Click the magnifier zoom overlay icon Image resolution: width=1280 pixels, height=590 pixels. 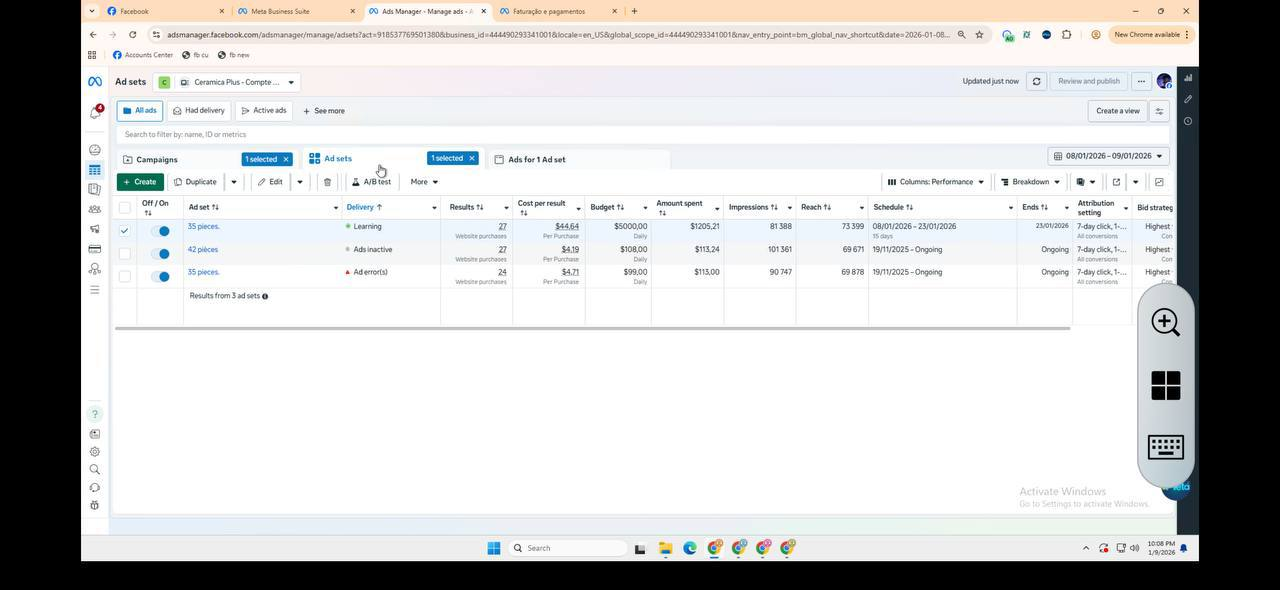1166,322
